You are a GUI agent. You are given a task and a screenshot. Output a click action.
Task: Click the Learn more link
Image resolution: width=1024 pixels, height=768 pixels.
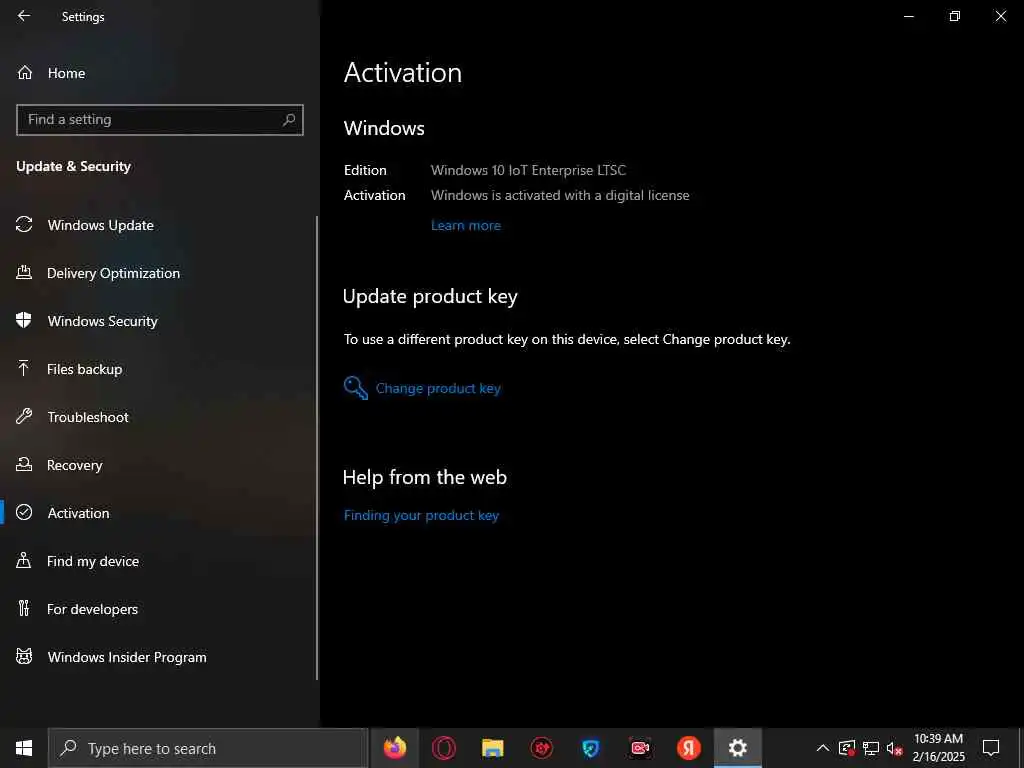466,225
